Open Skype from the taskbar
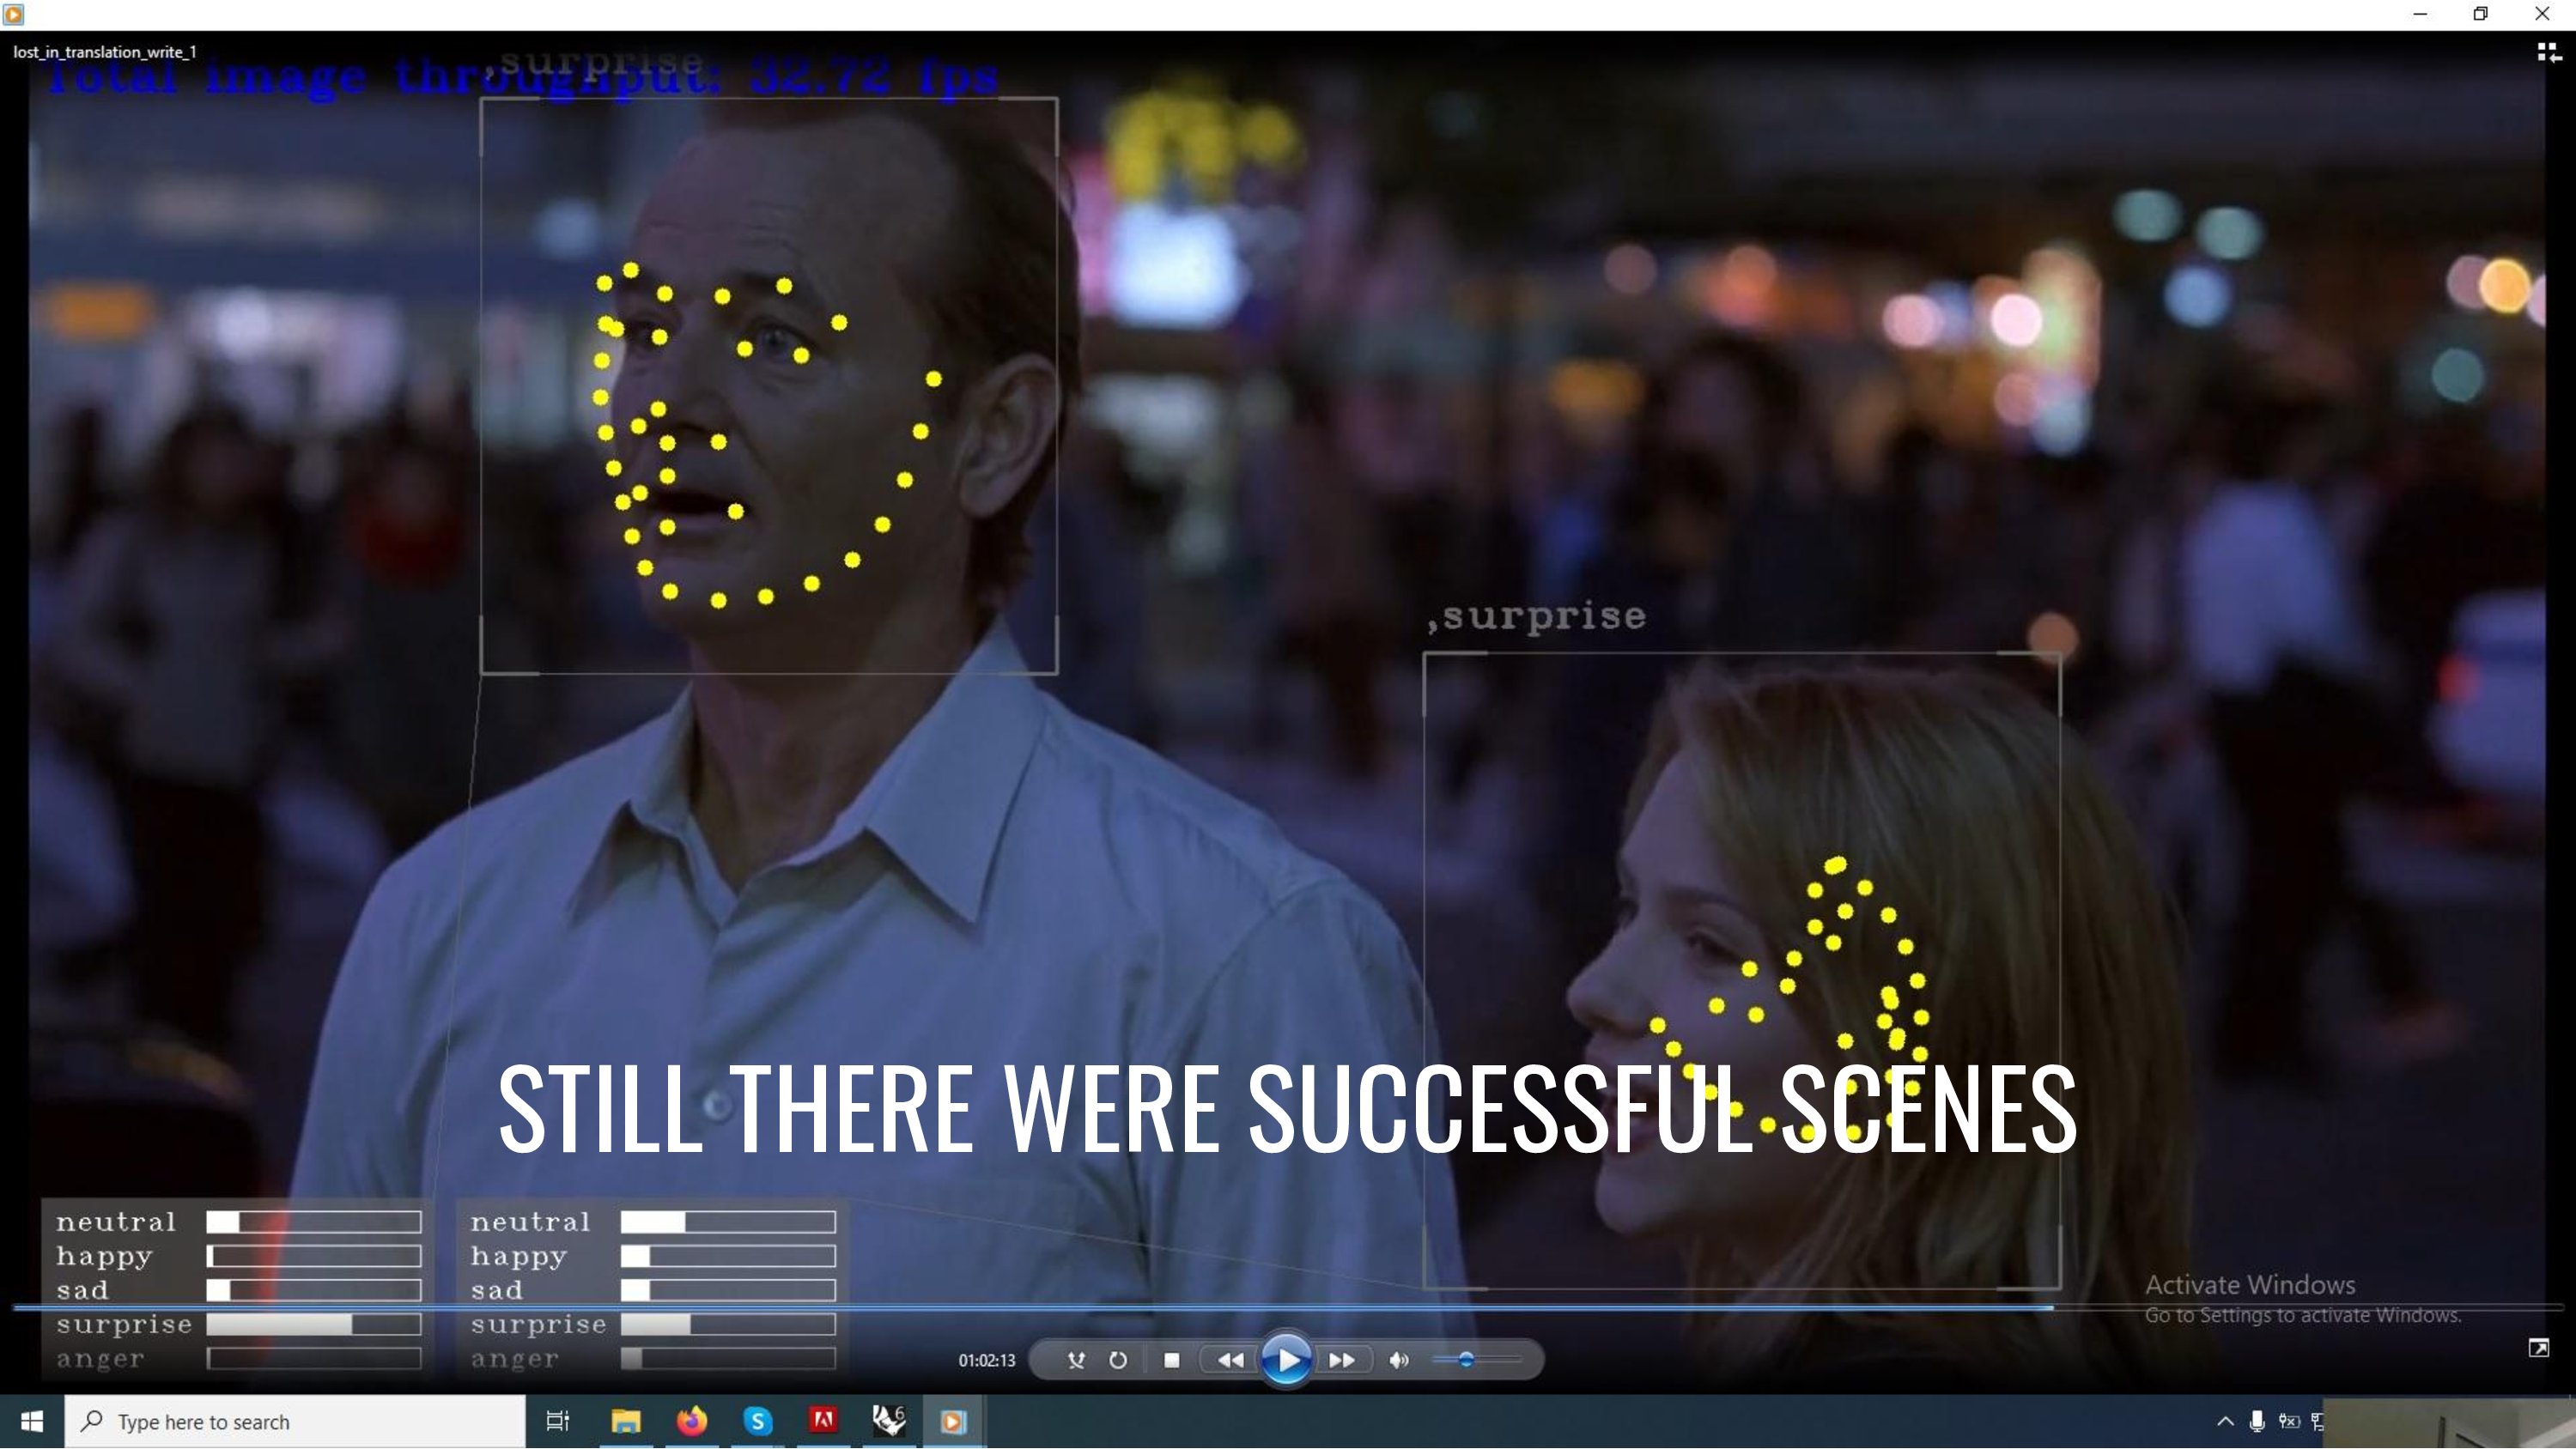This screenshot has width=2576, height=1449. tap(758, 1421)
